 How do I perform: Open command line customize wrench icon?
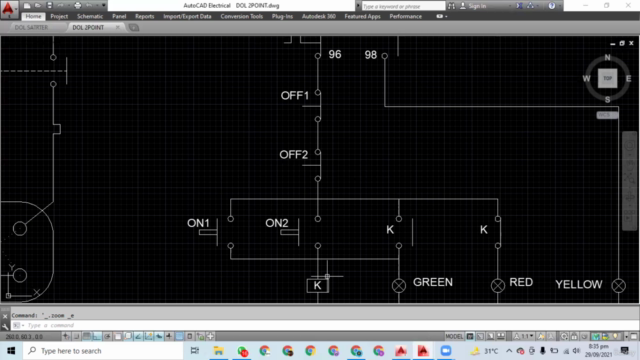pos(5,326)
